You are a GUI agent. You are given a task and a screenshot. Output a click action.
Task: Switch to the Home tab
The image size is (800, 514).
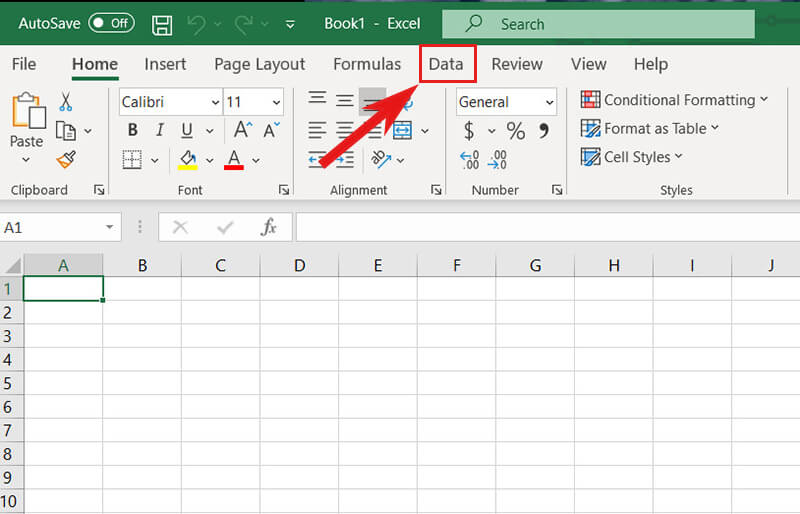tap(95, 64)
